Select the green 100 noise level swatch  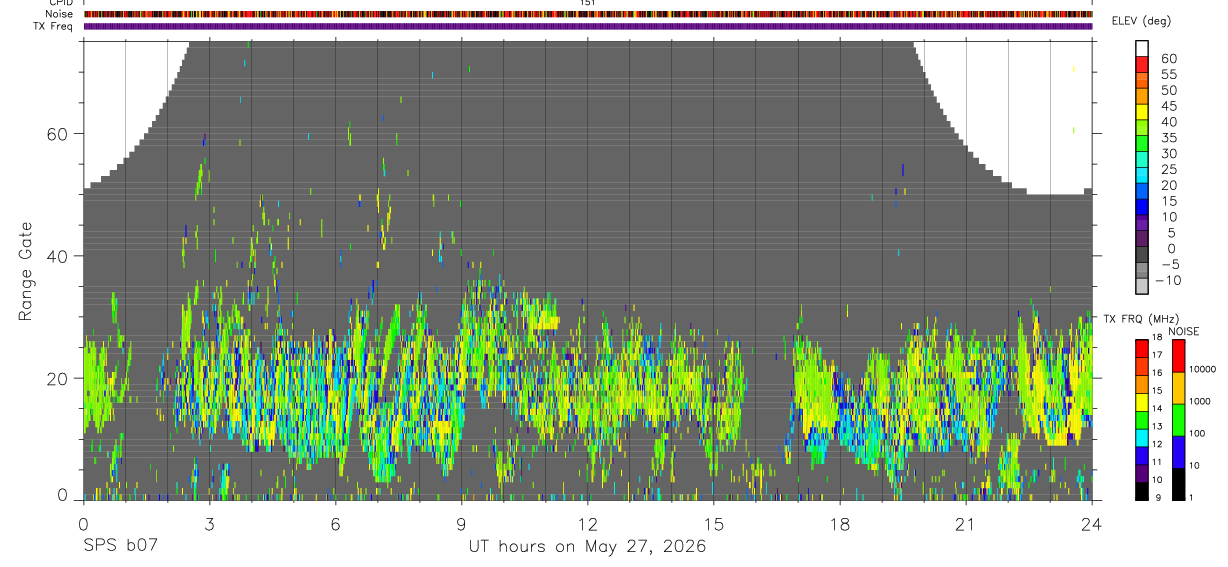(1178, 420)
